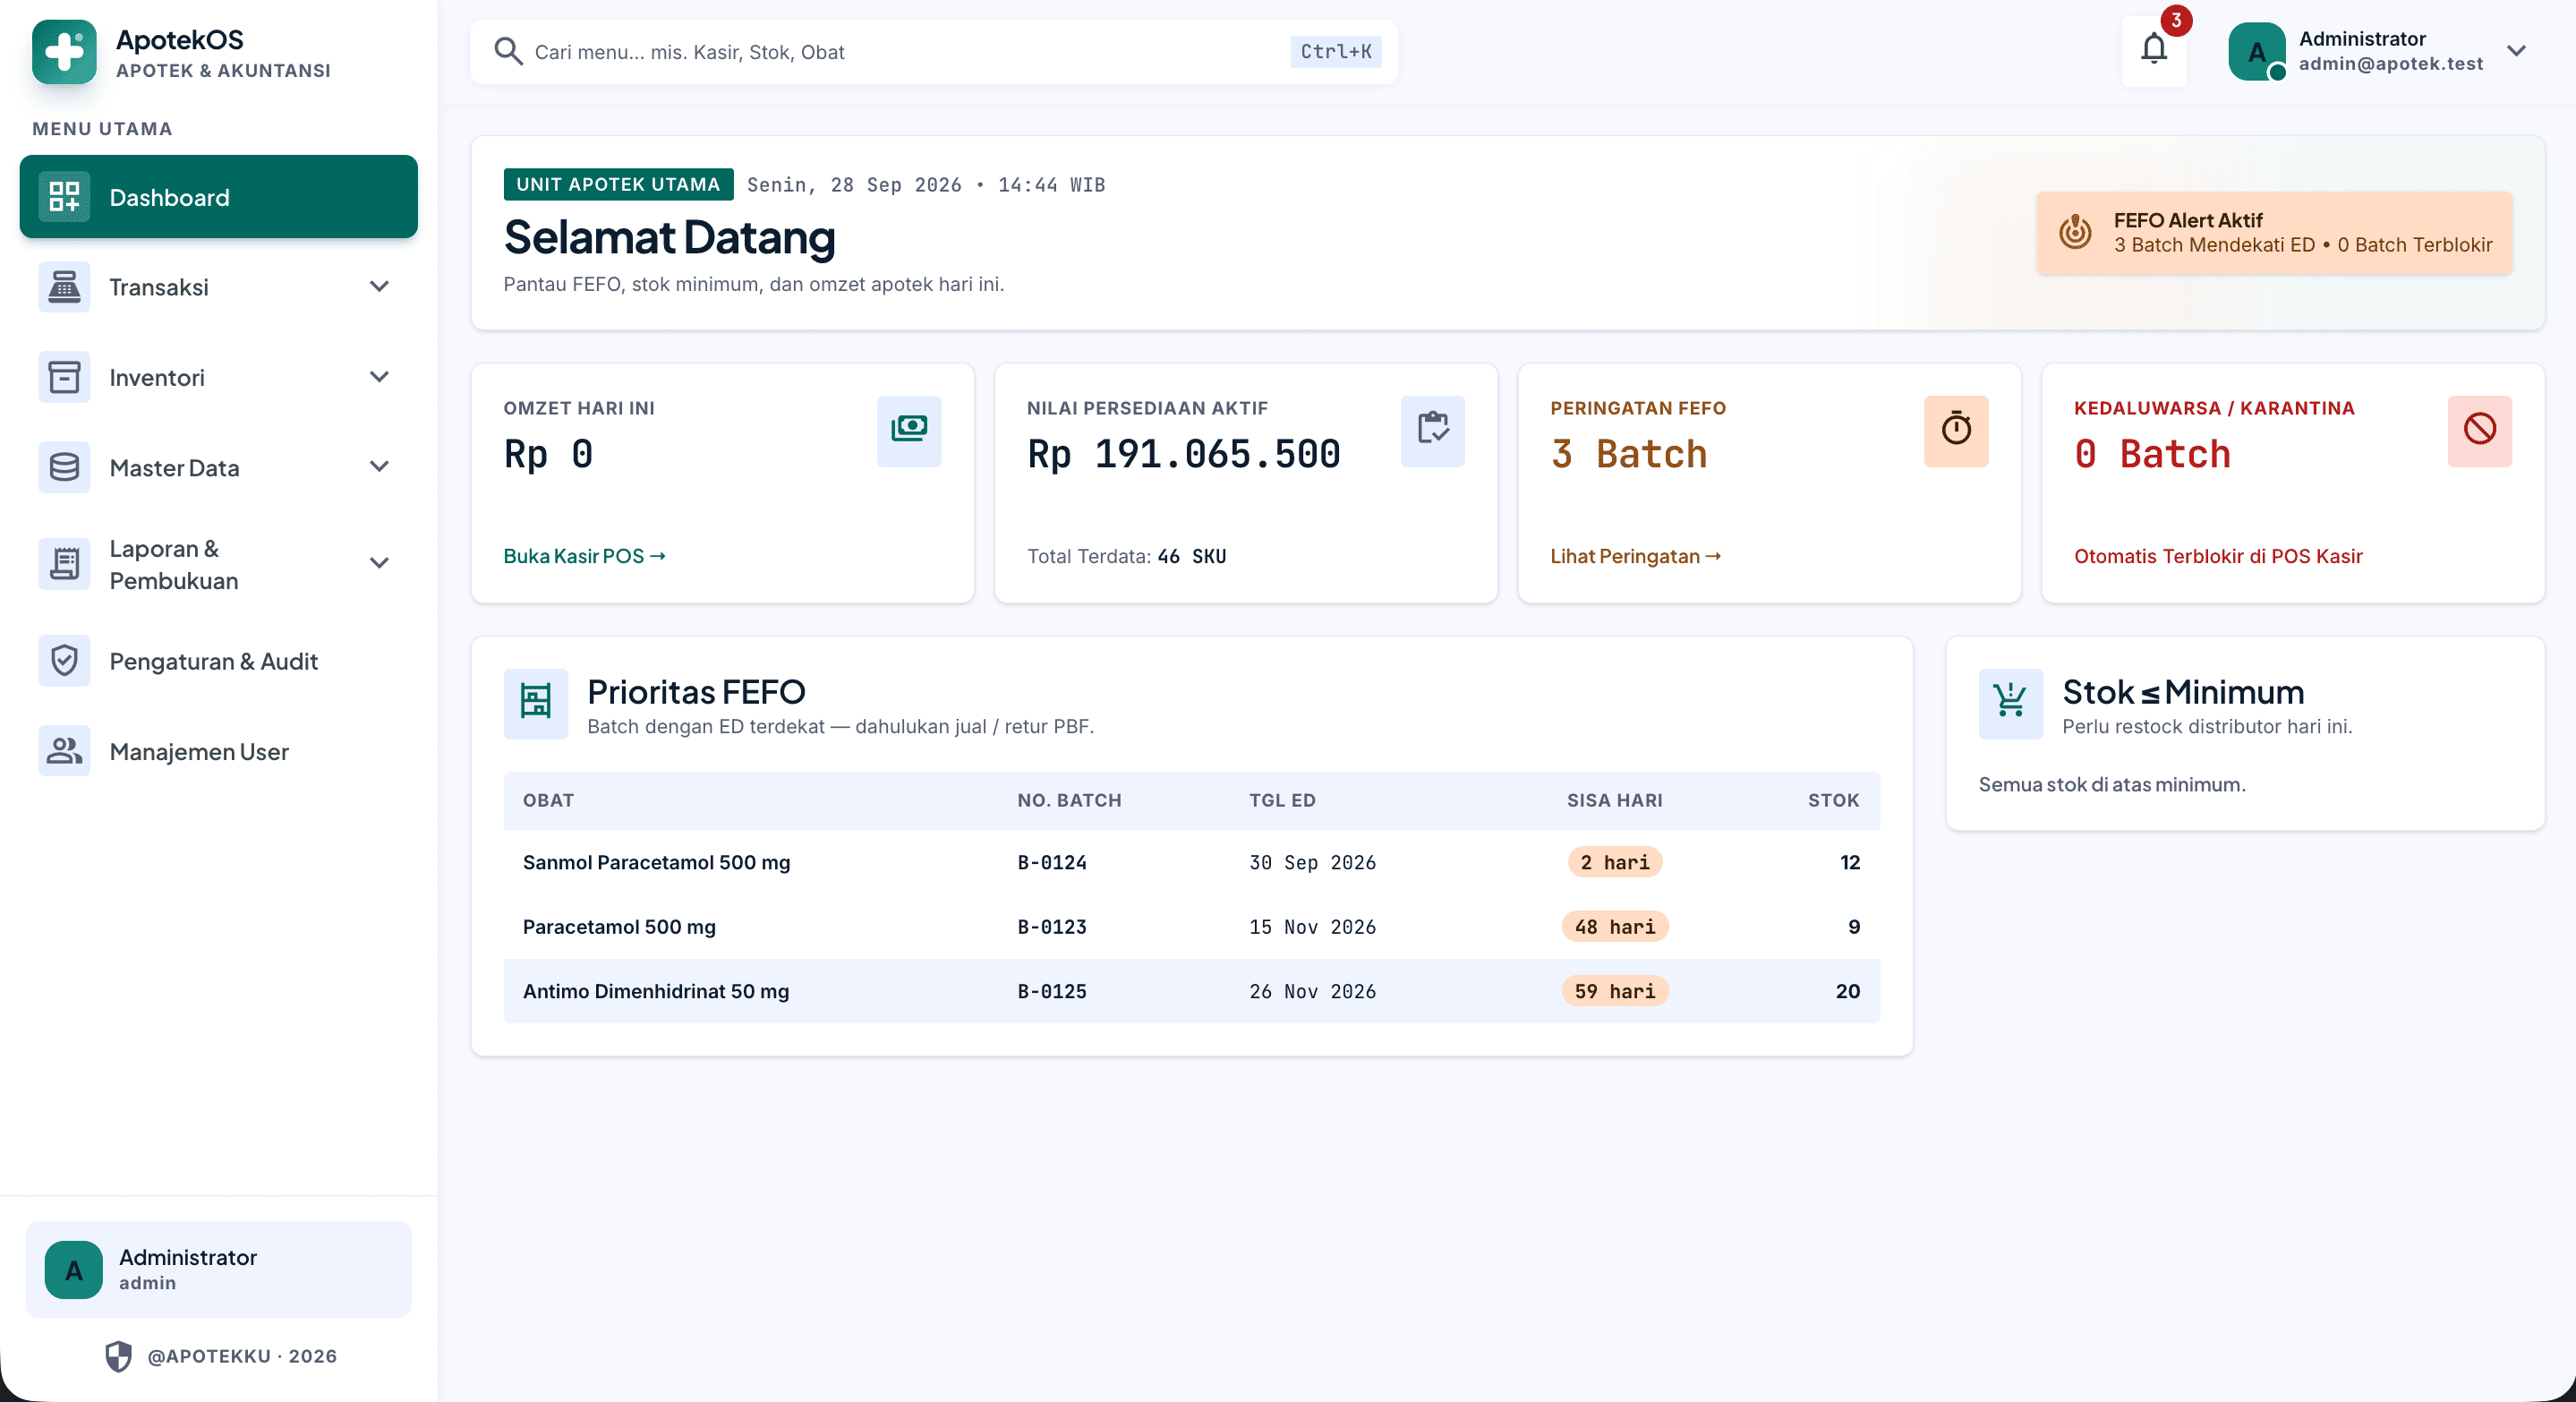Click the FEFO Alert Aktif target icon

click(x=2075, y=232)
